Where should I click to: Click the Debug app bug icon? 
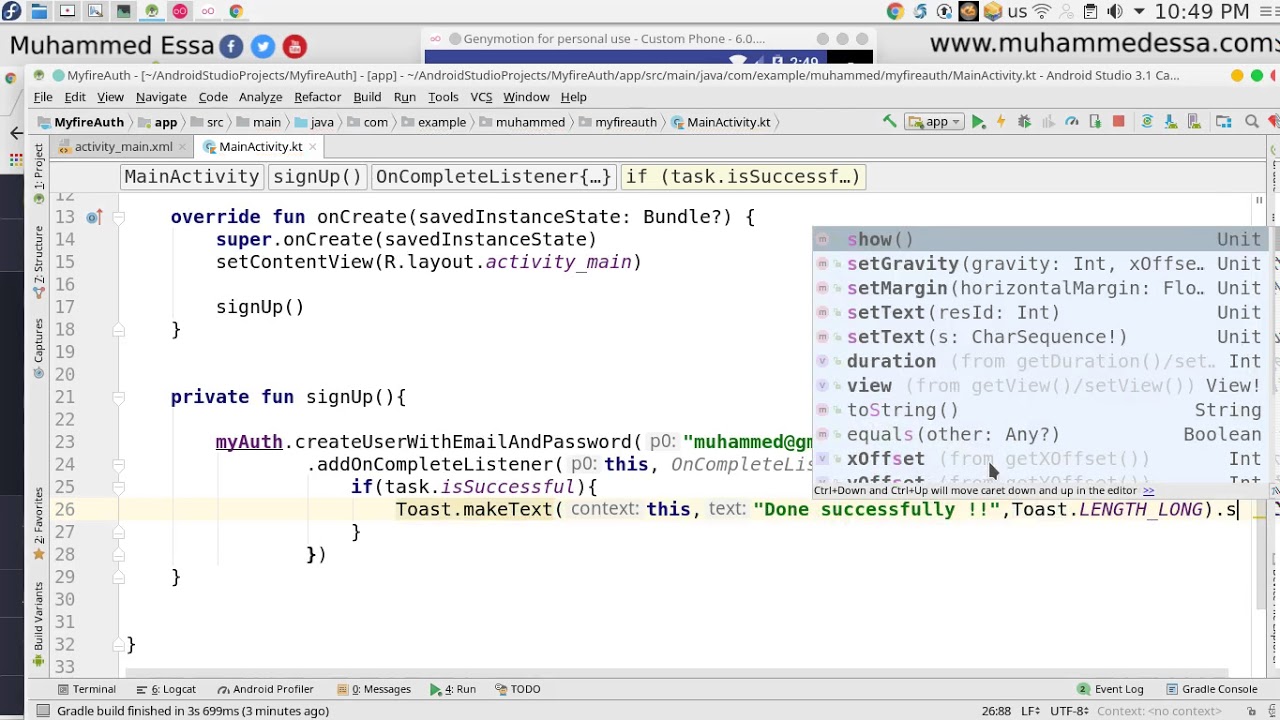tap(1024, 122)
